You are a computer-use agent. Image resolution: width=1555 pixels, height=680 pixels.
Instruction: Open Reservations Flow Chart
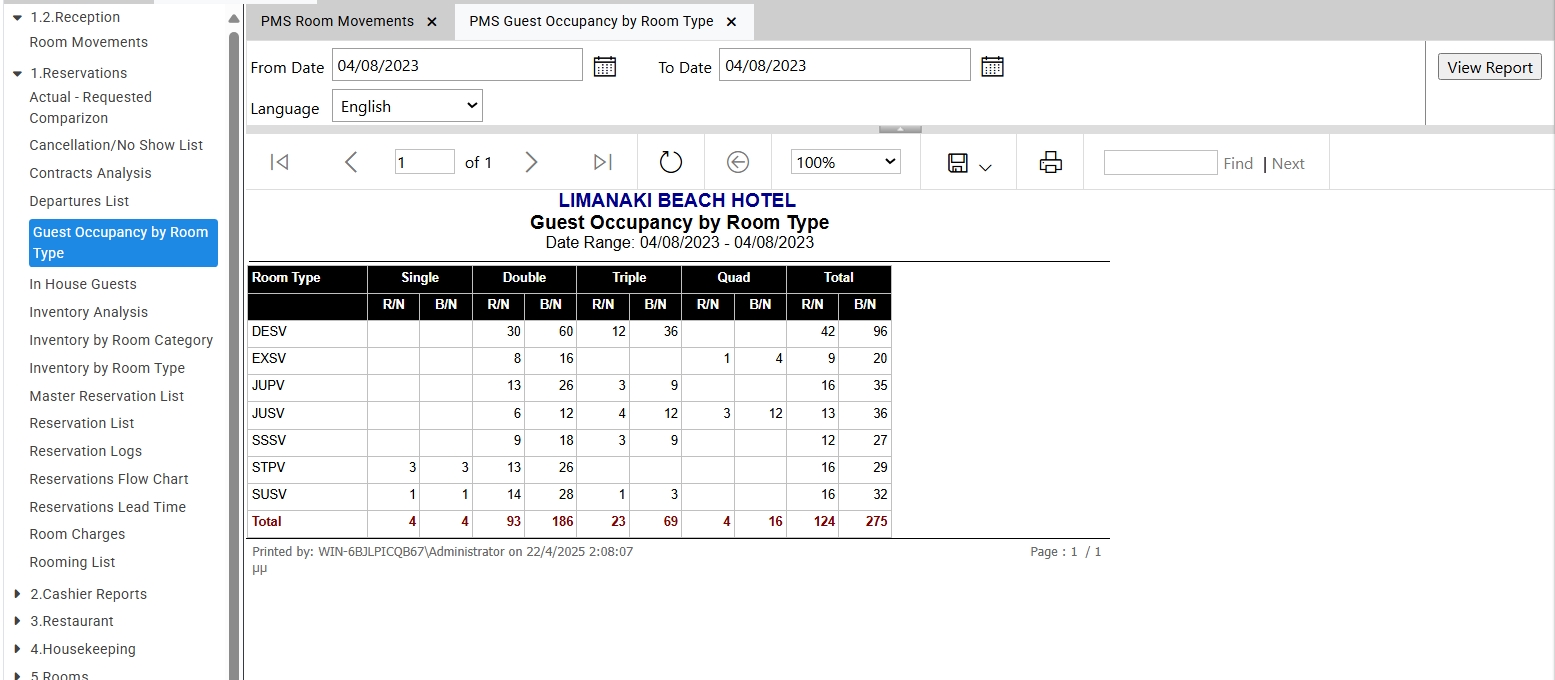pos(109,479)
